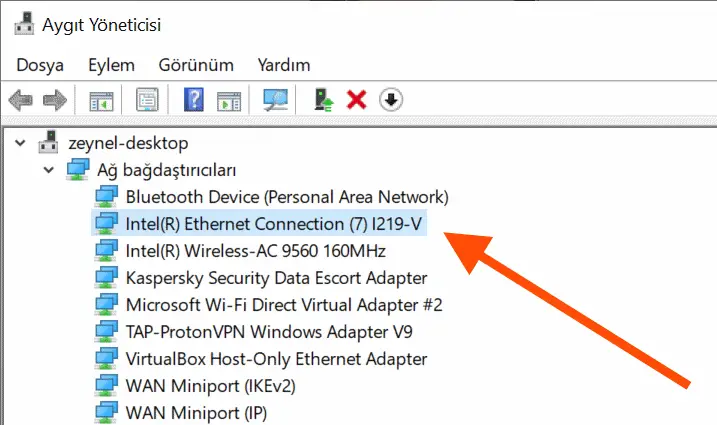
Task: Open the Properties toolbar icon
Action: pos(147,99)
